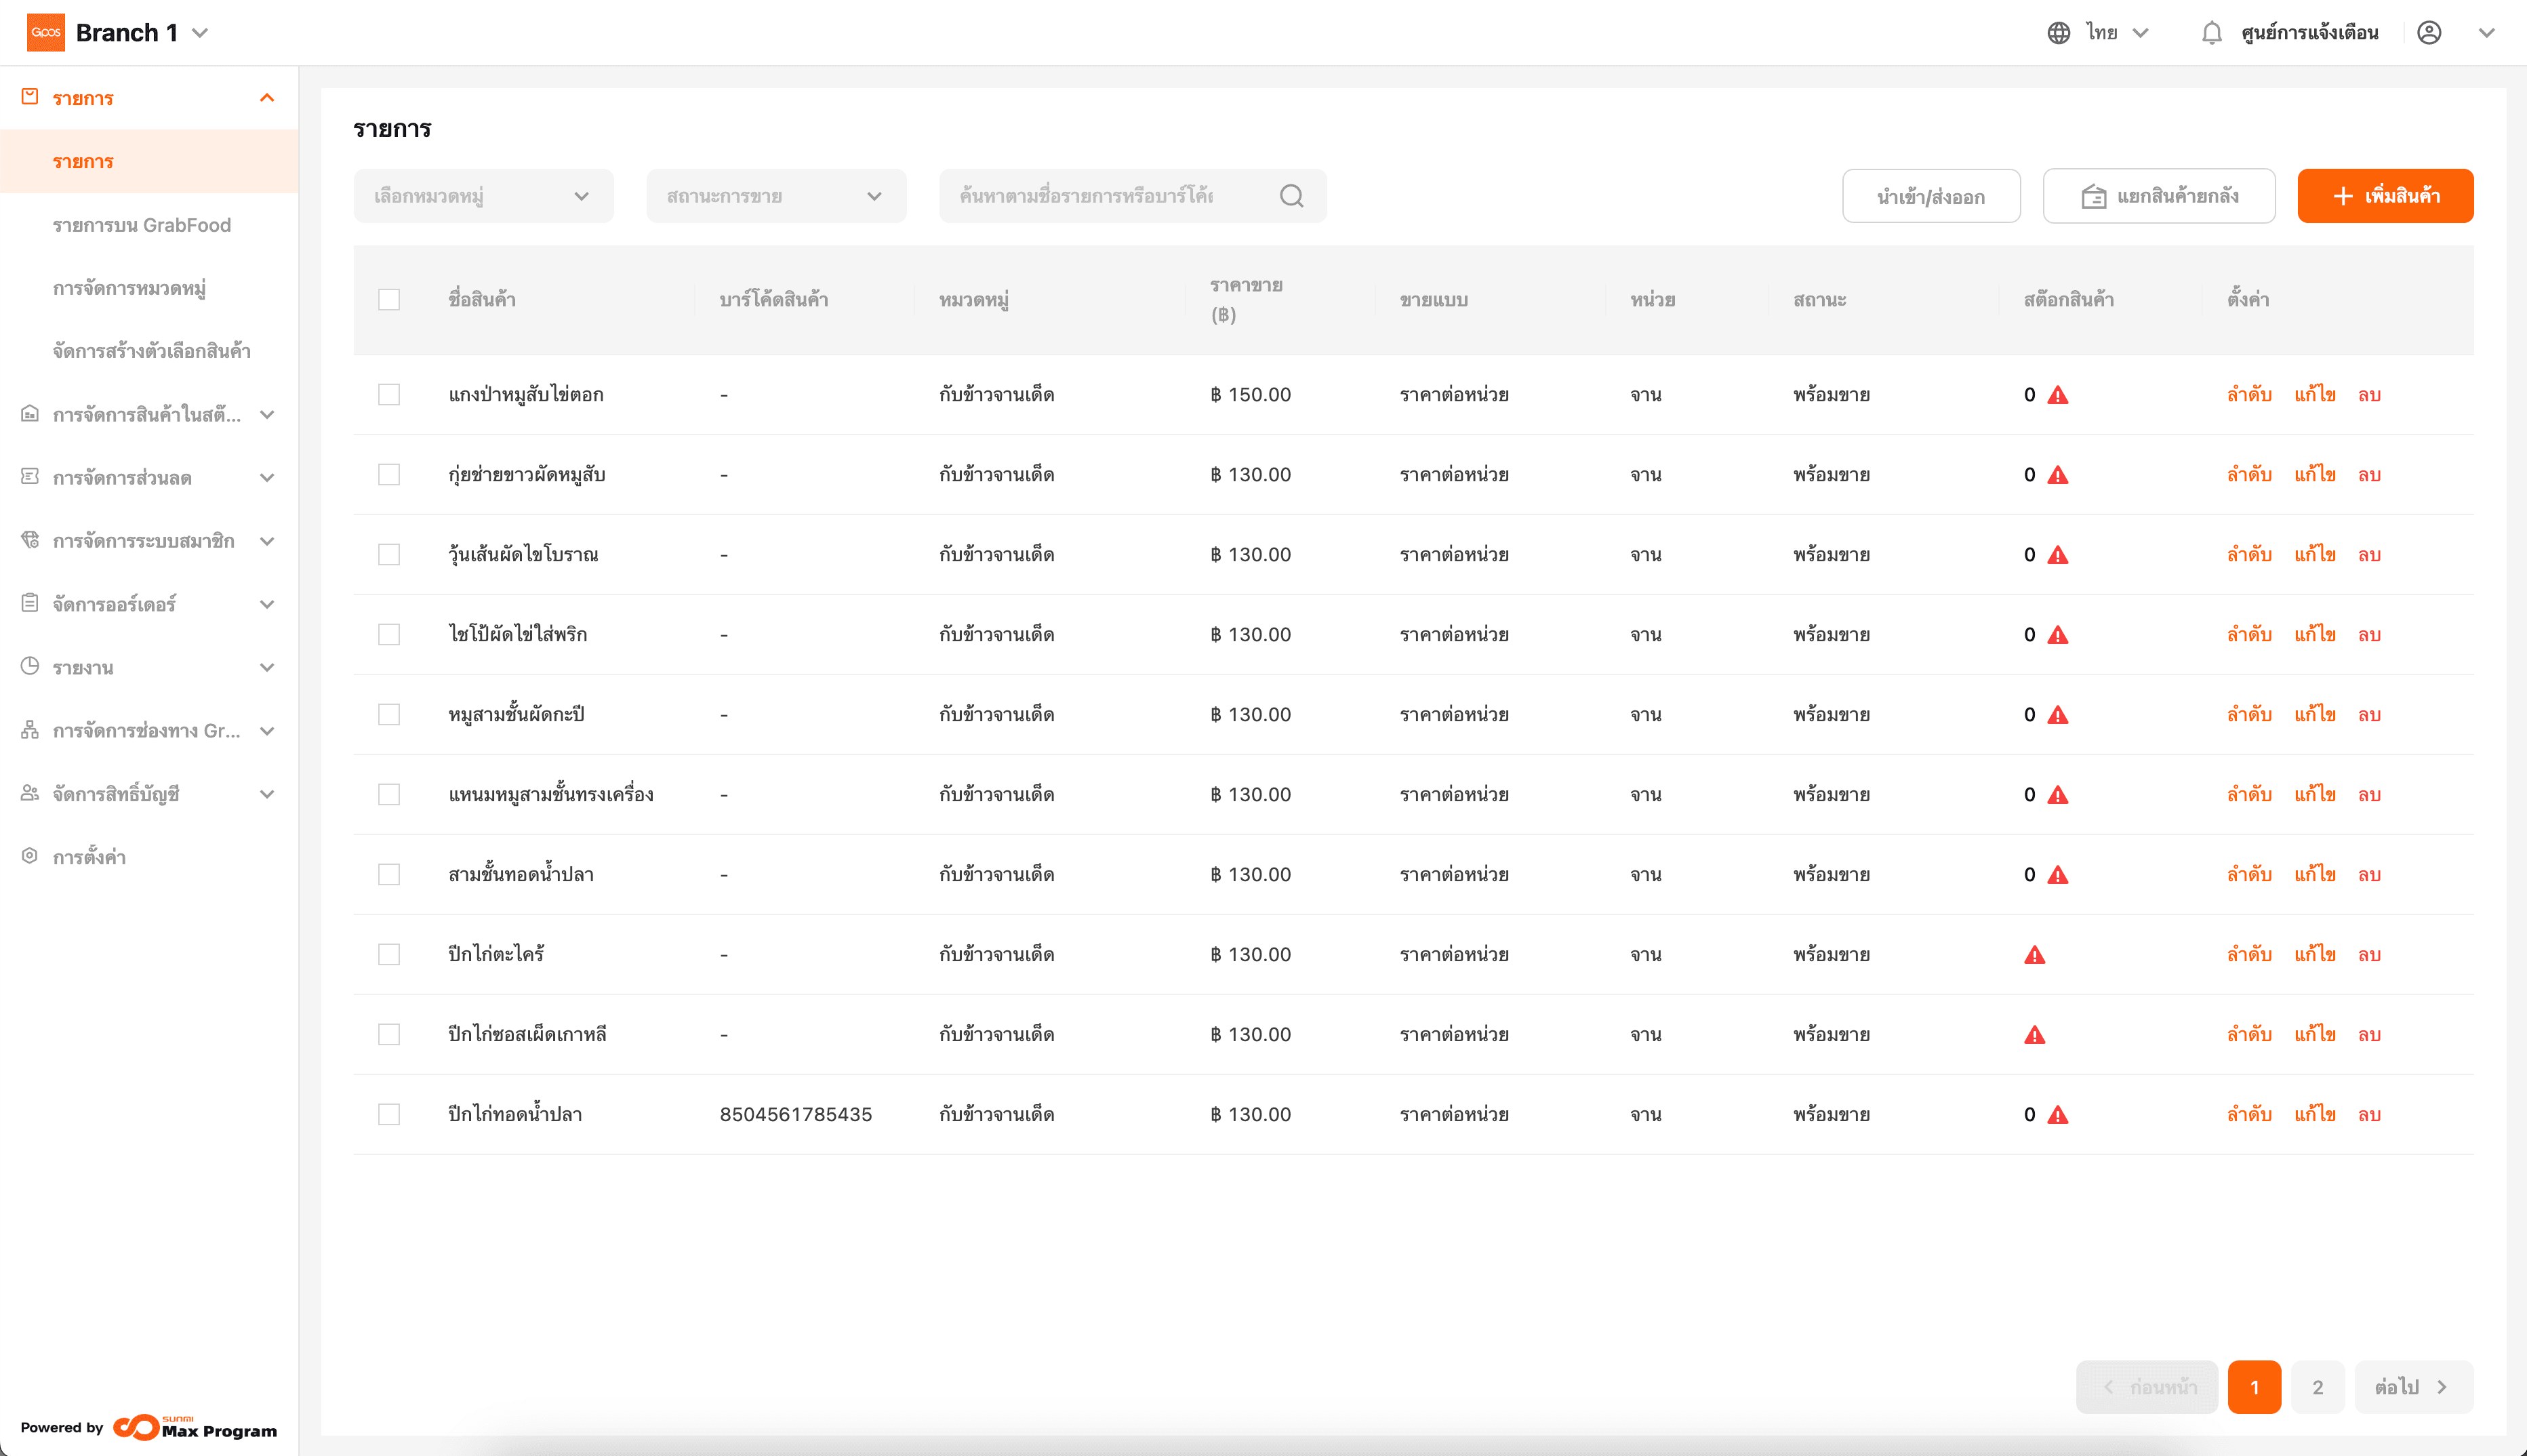
Task: Toggle the select-all header checkbox
Action: 389,300
